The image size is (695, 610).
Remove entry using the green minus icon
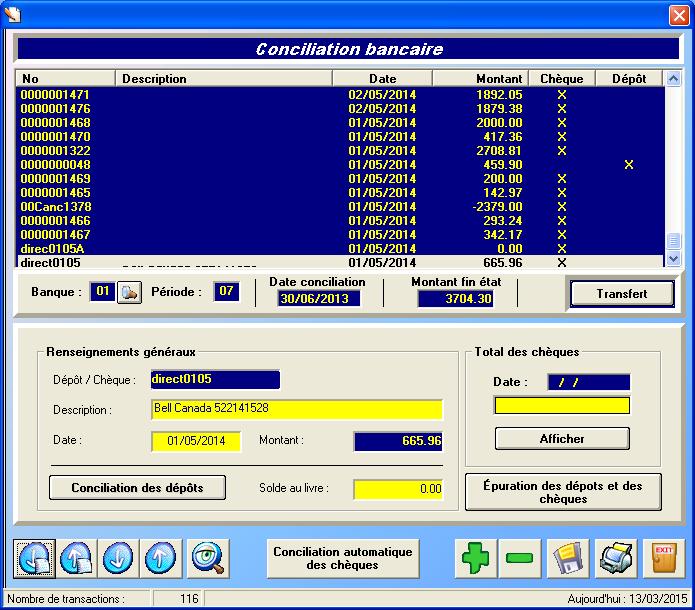tap(520, 558)
